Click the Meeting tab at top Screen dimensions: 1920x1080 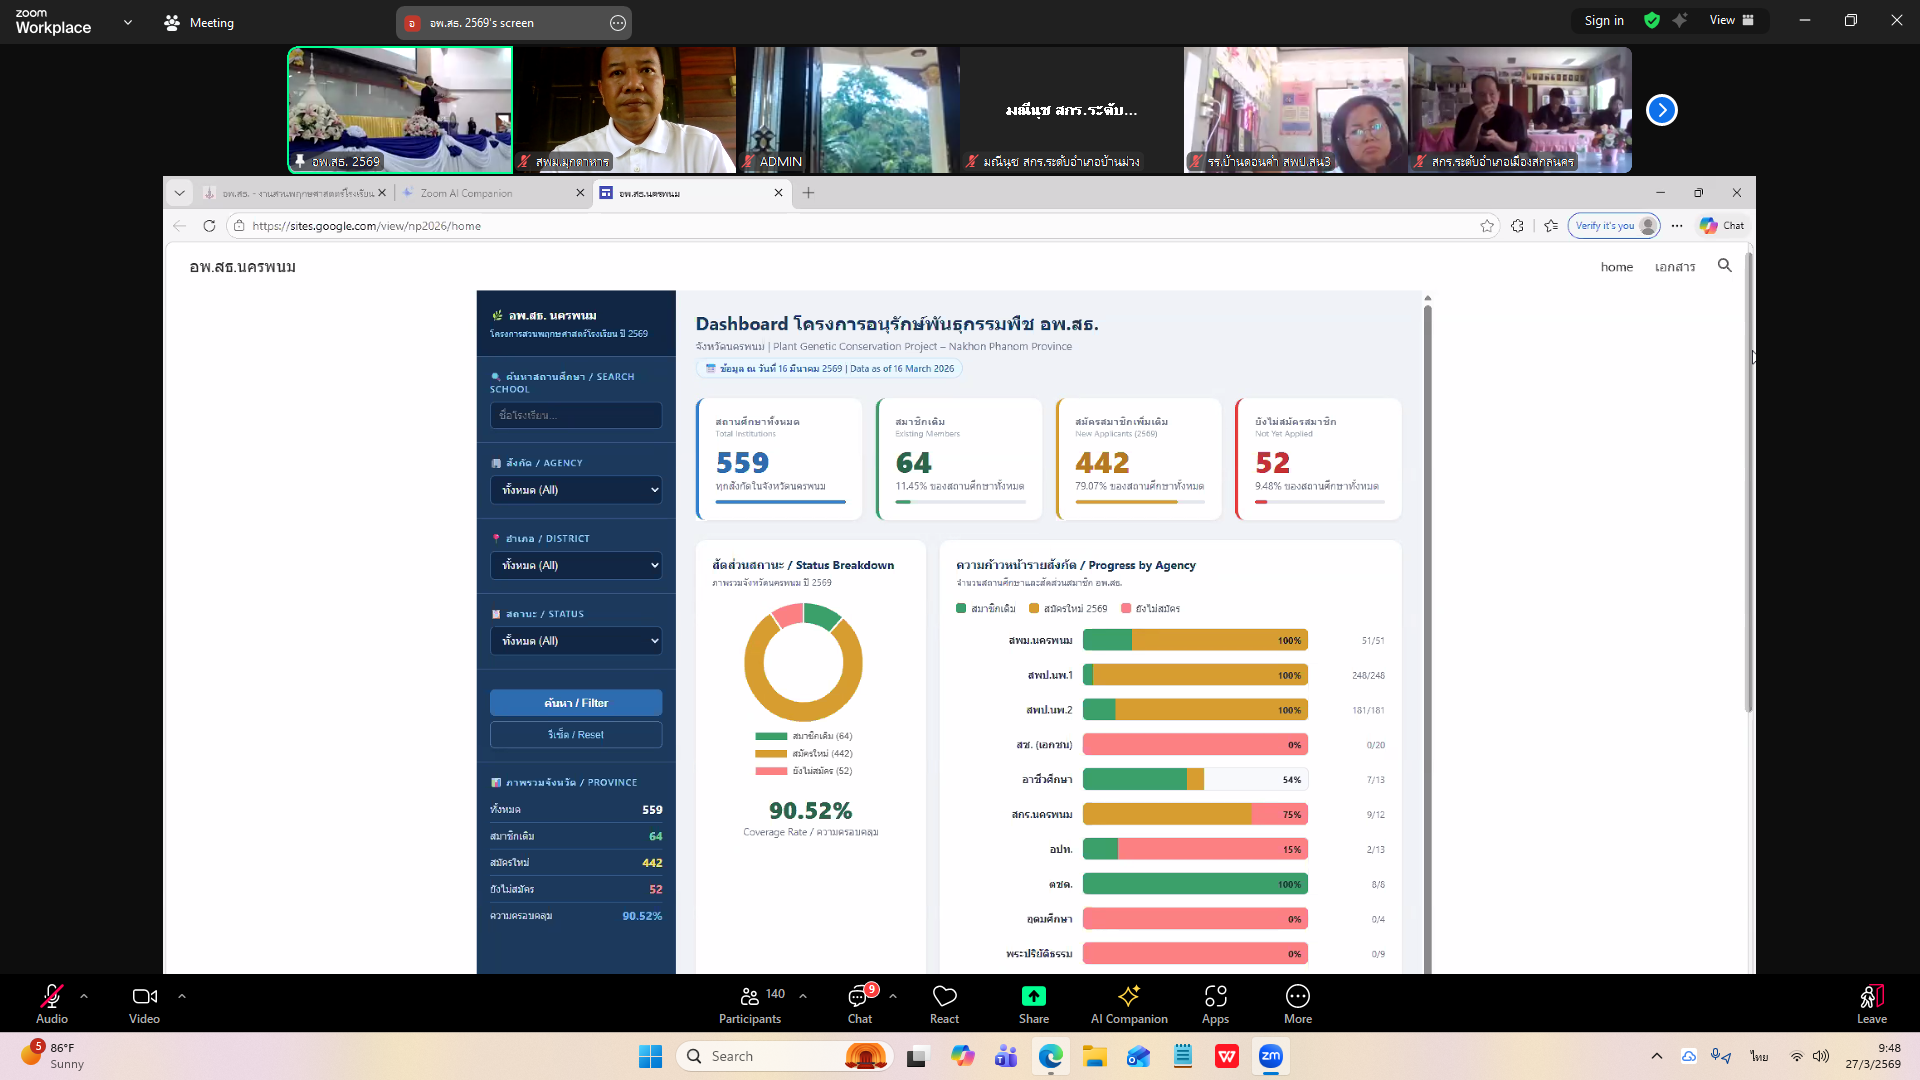click(199, 22)
